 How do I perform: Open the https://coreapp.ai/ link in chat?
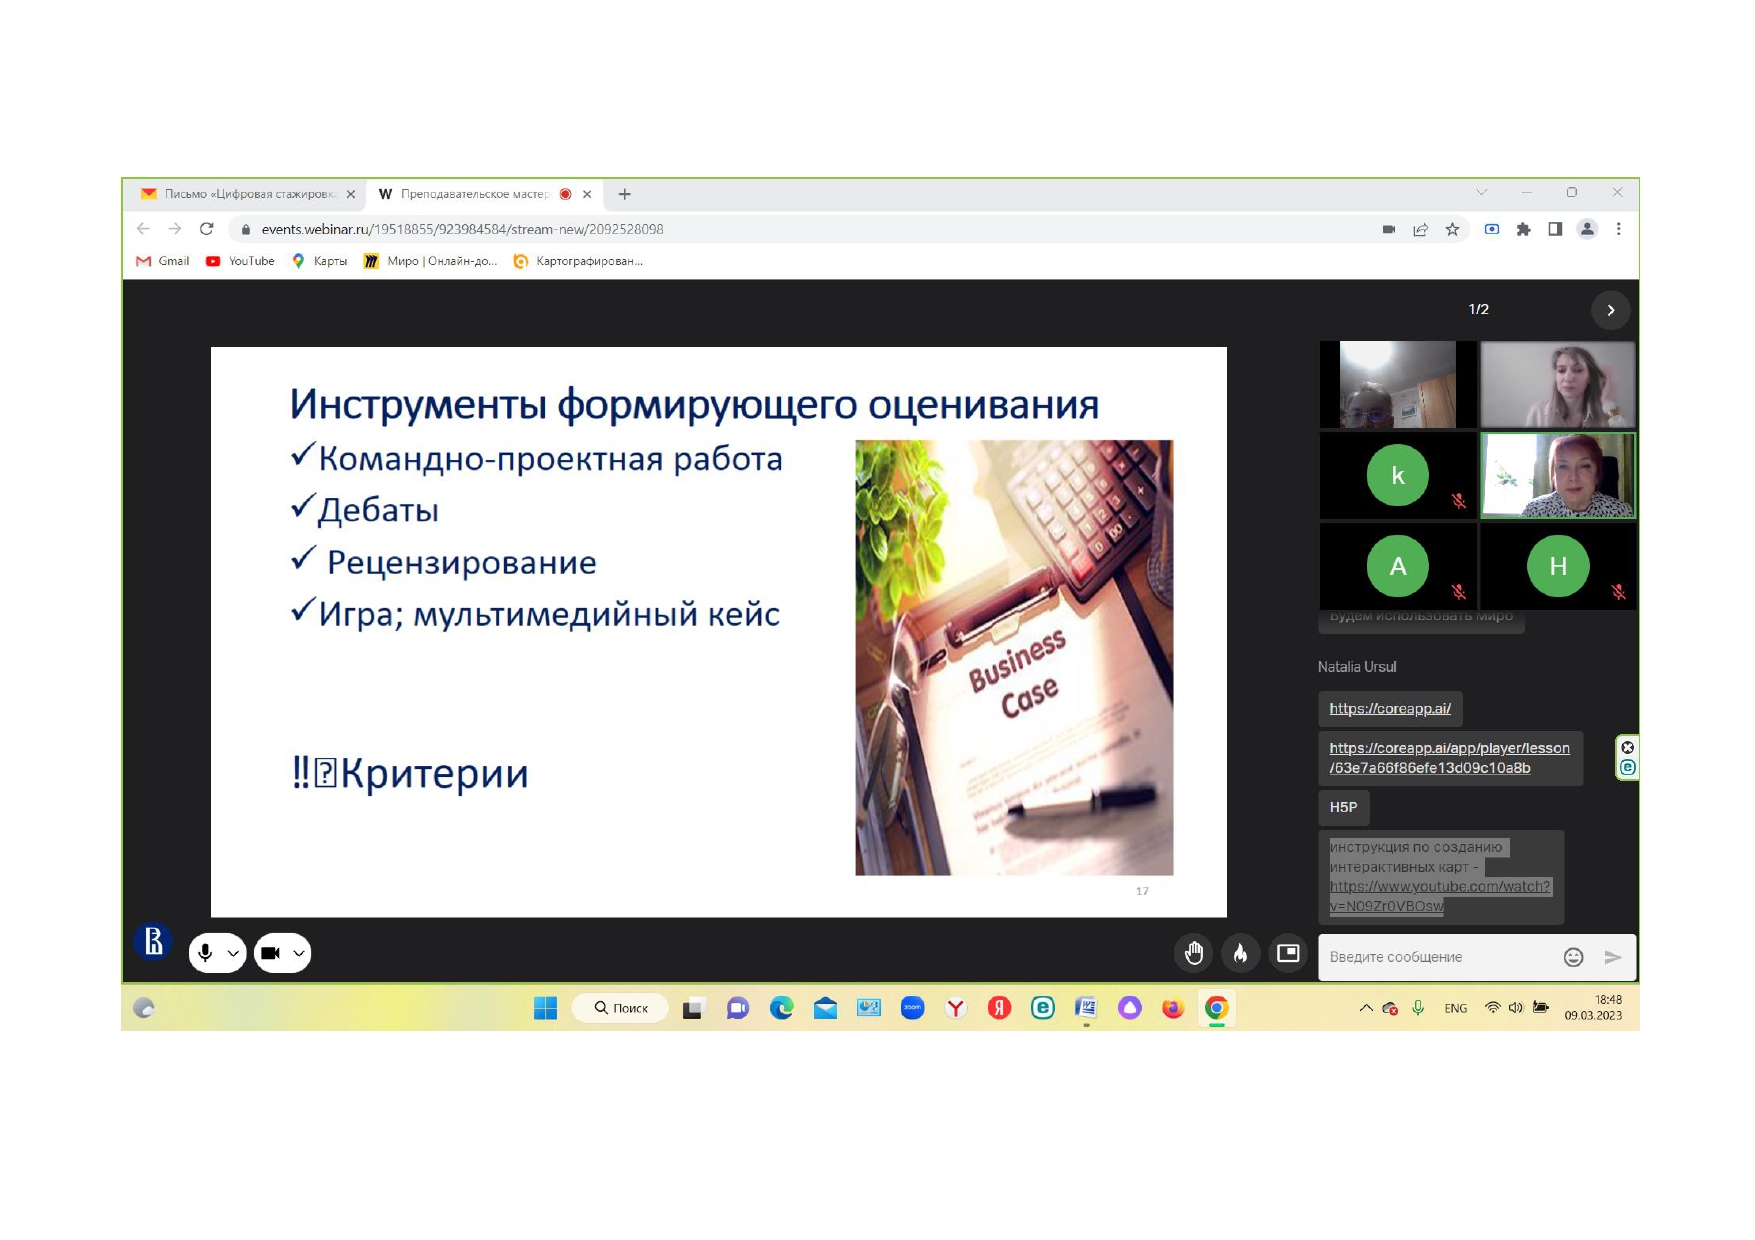point(1389,708)
